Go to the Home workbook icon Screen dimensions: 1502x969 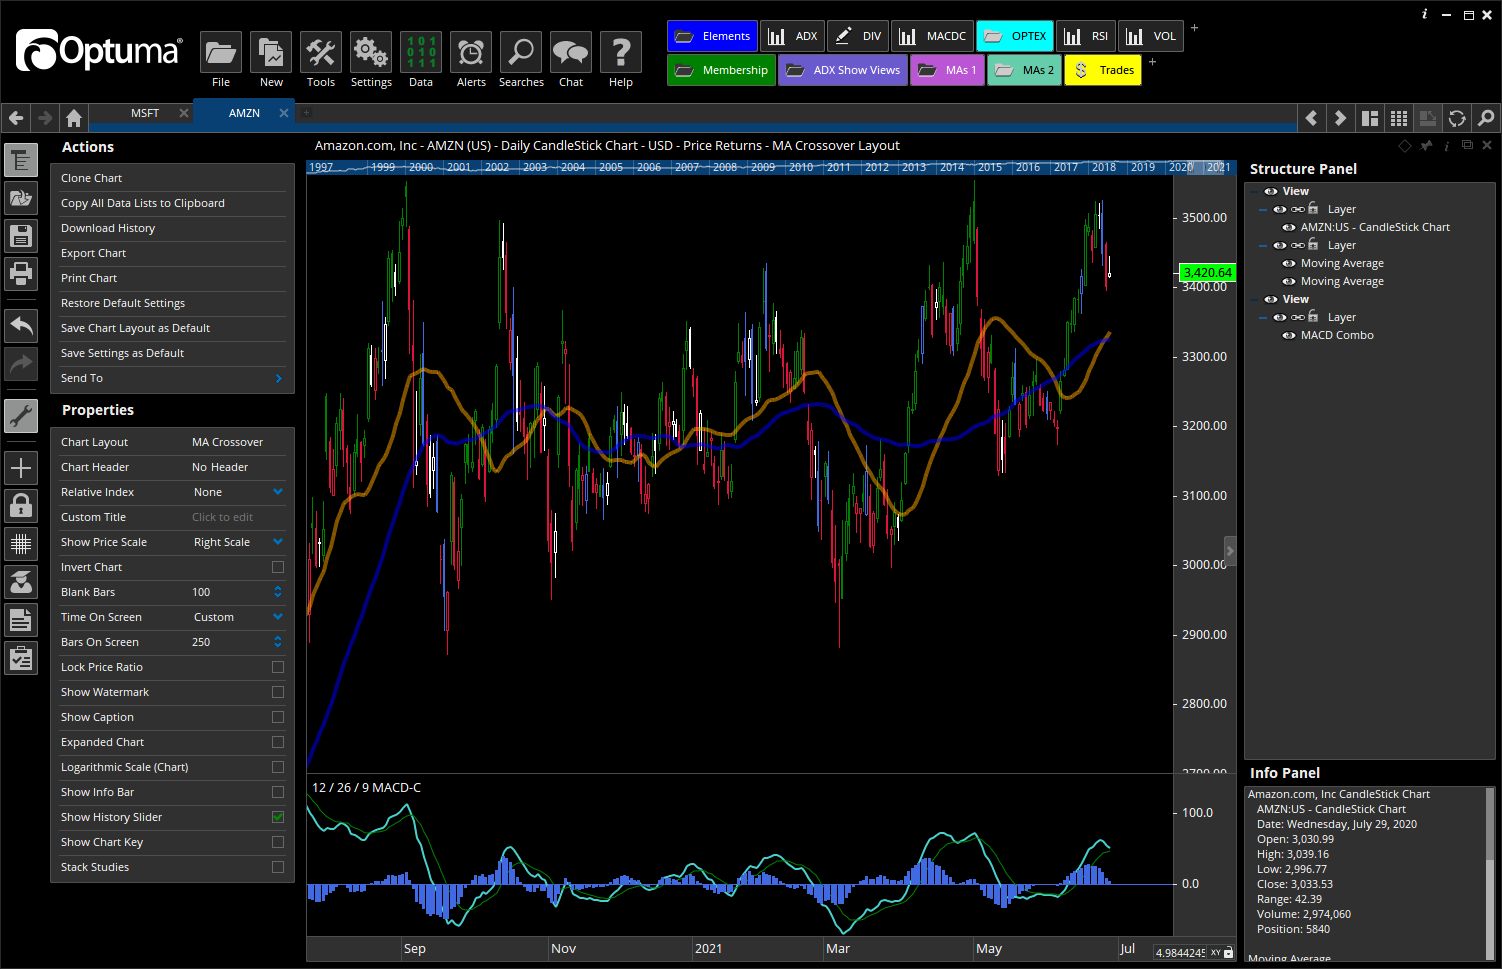74,118
